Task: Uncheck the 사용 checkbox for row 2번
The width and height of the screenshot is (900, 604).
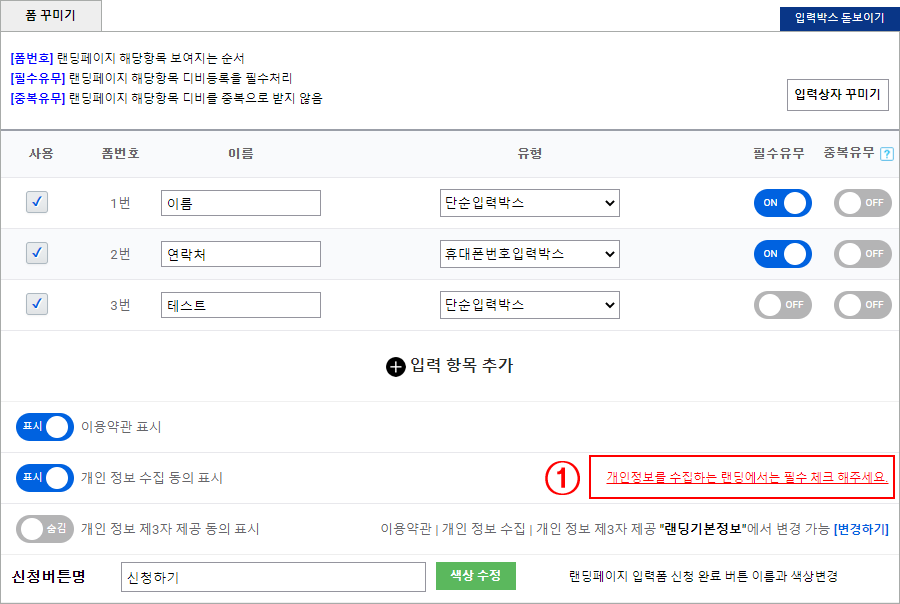Action: point(37,253)
